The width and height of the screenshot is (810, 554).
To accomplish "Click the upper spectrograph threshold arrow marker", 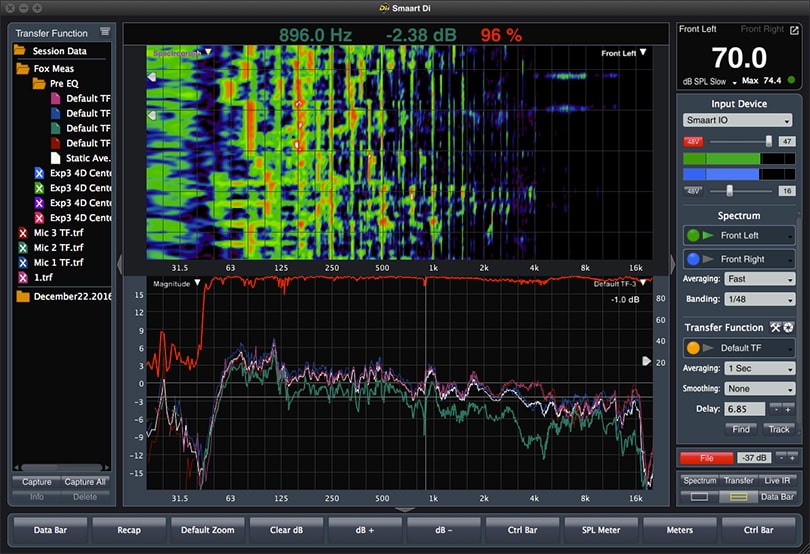I will 151,77.
